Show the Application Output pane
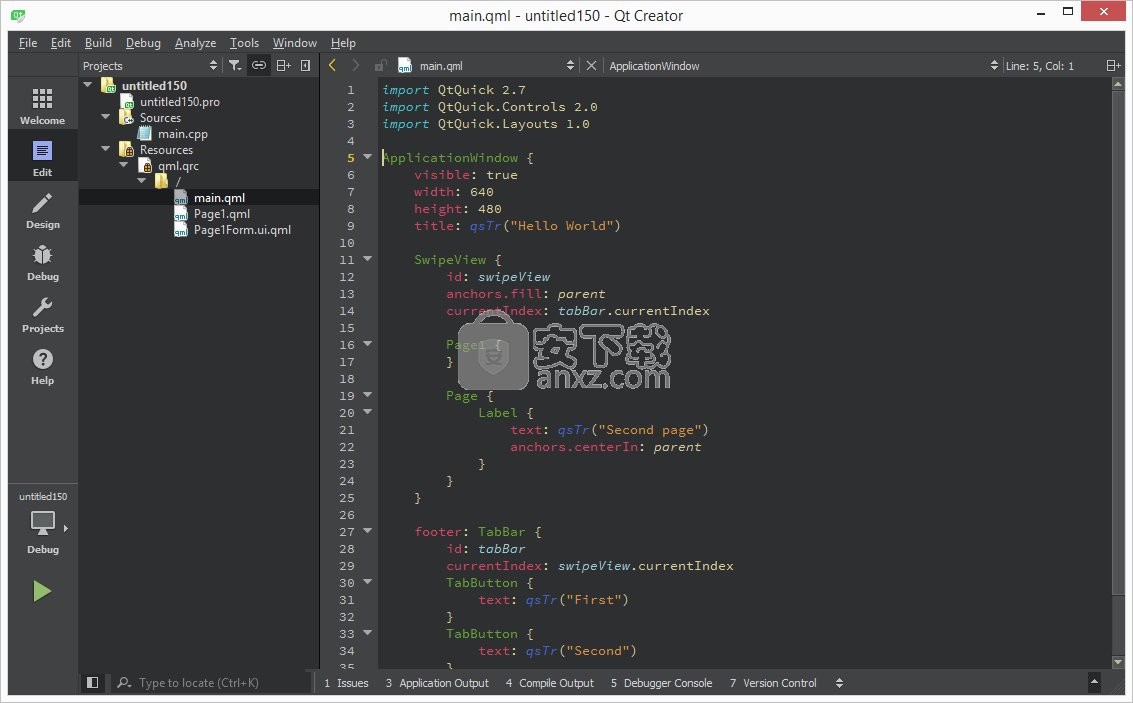 tap(437, 683)
